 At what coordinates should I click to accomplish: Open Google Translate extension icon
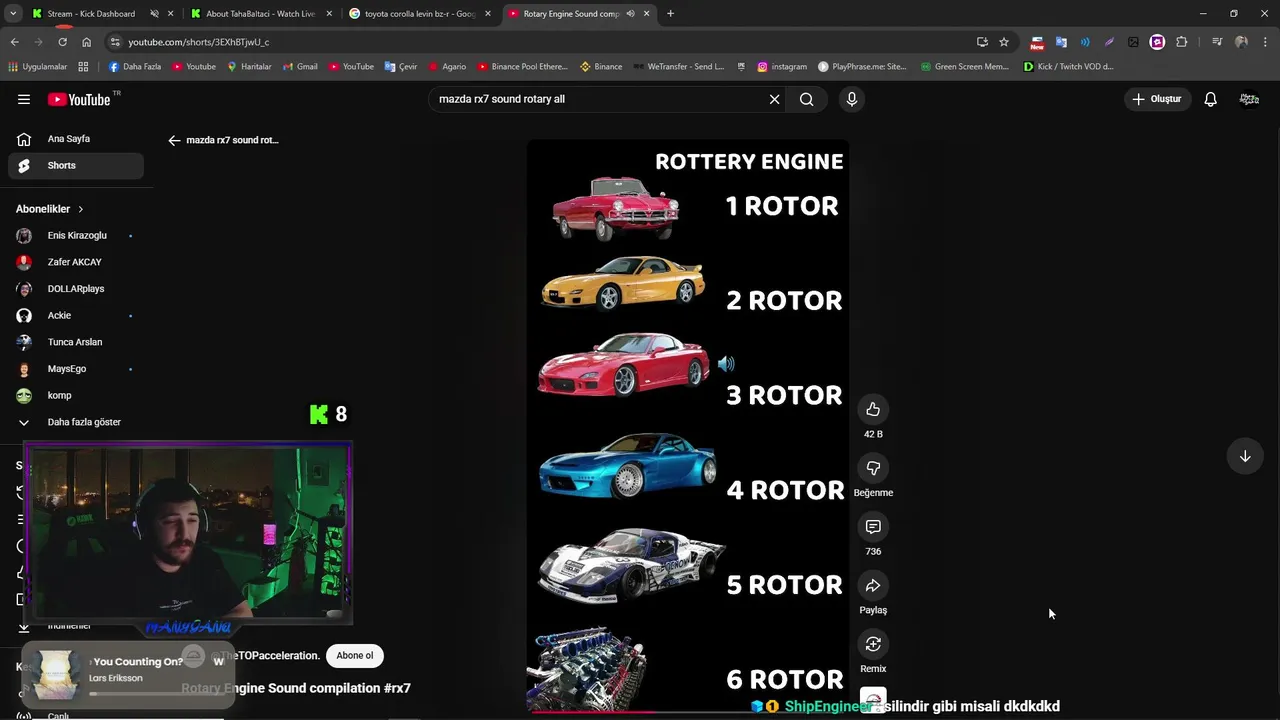1061,42
